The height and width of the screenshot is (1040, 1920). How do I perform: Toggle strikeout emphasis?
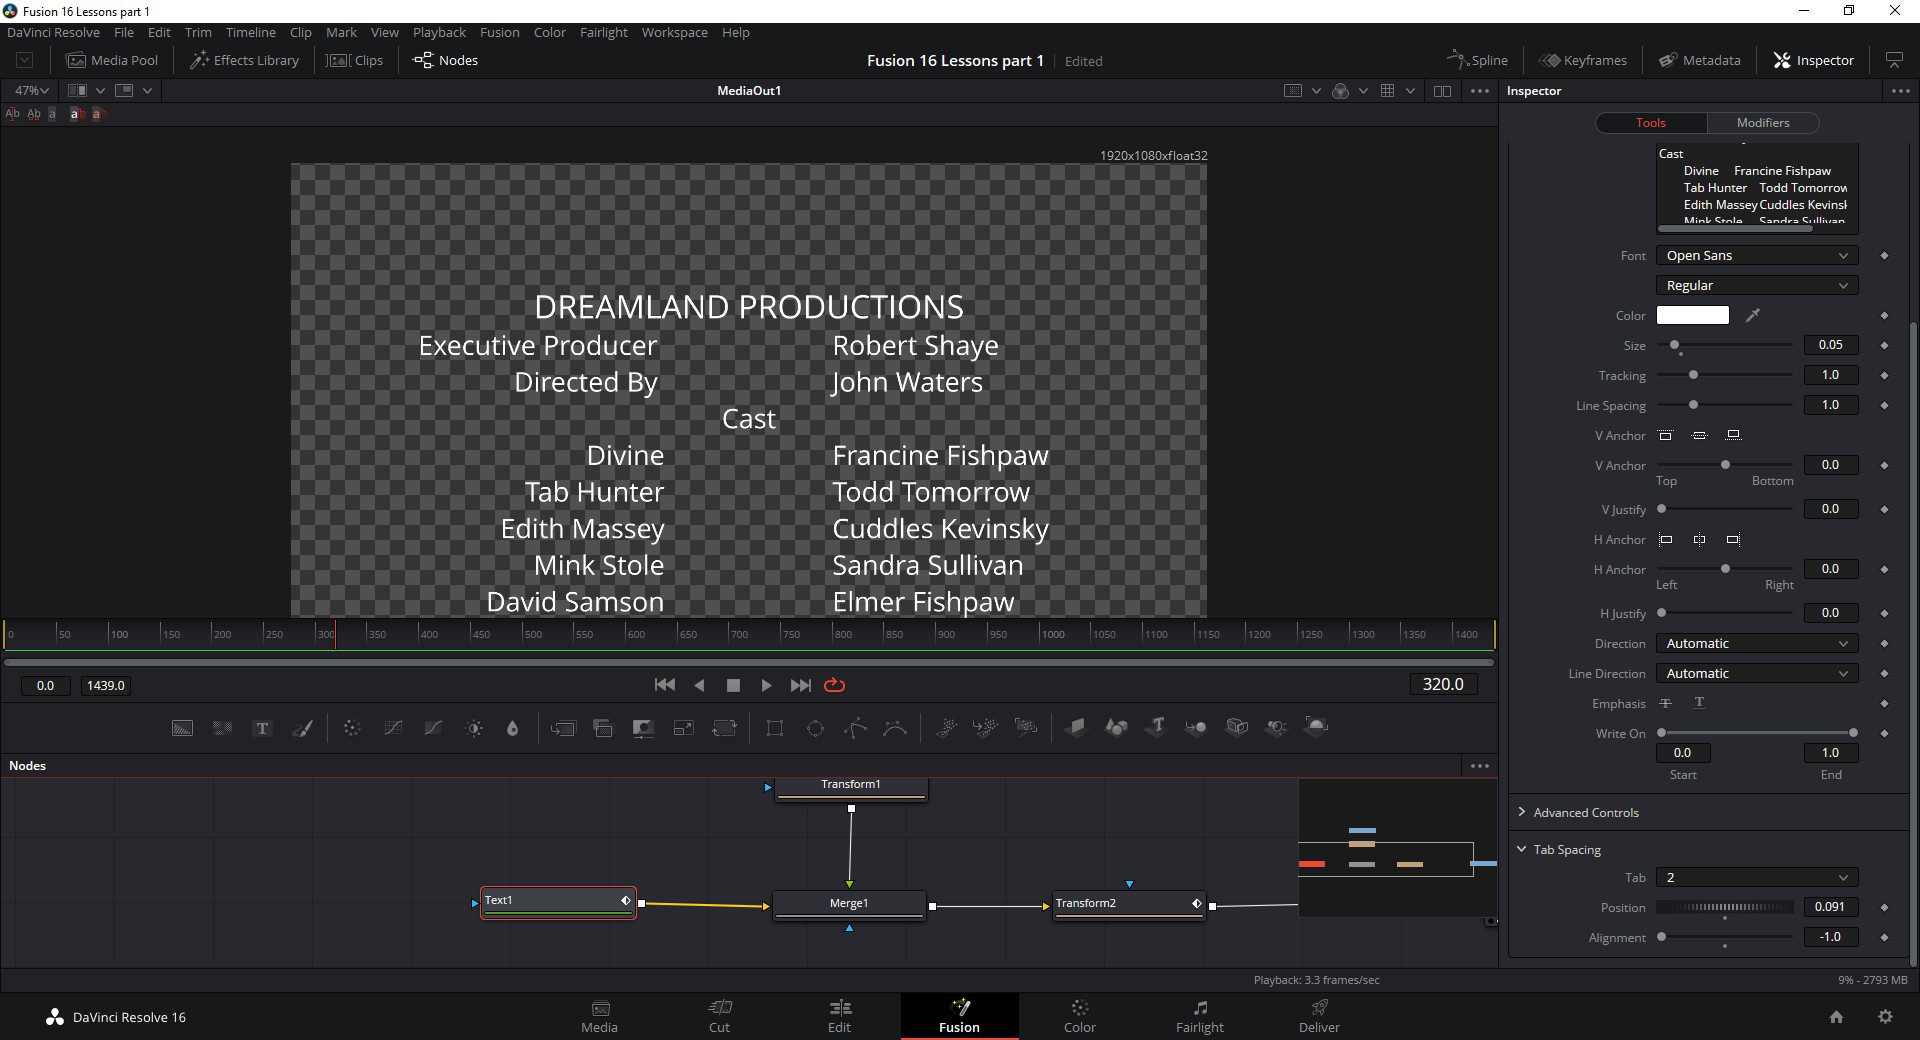point(1665,703)
